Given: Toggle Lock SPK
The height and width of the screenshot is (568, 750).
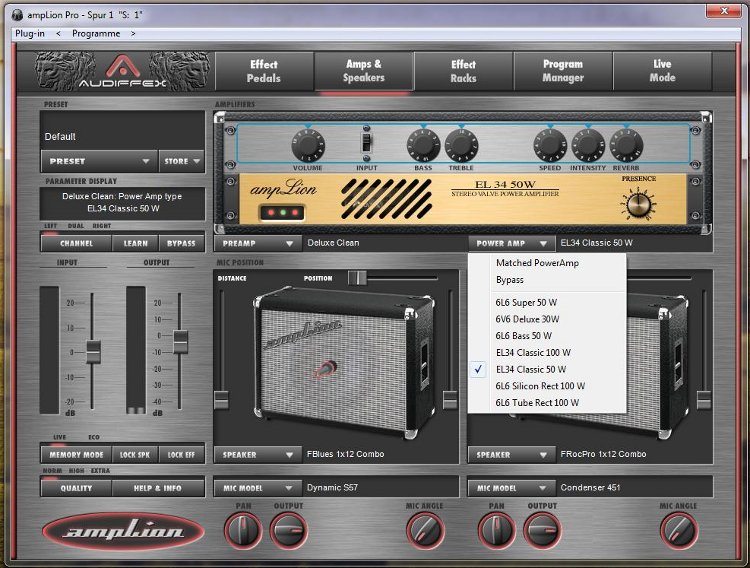Looking at the screenshot, I should 135,455.
